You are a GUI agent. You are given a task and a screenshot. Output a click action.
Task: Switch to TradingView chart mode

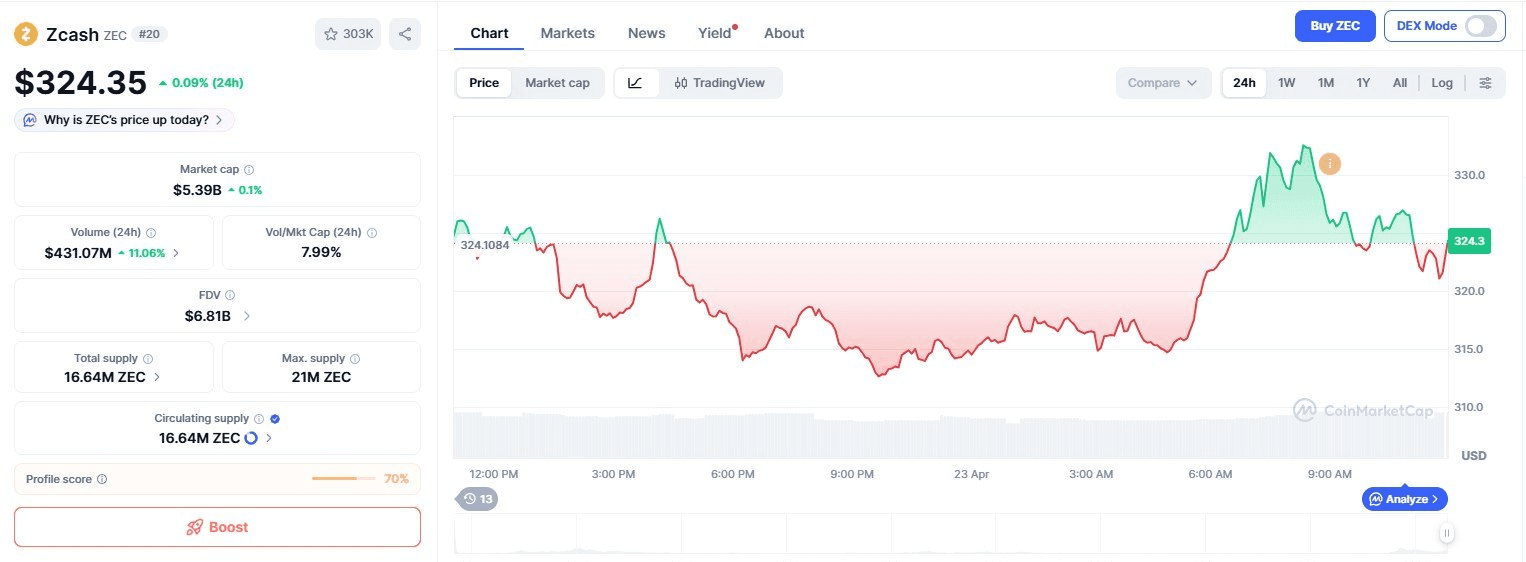point(720,83)
